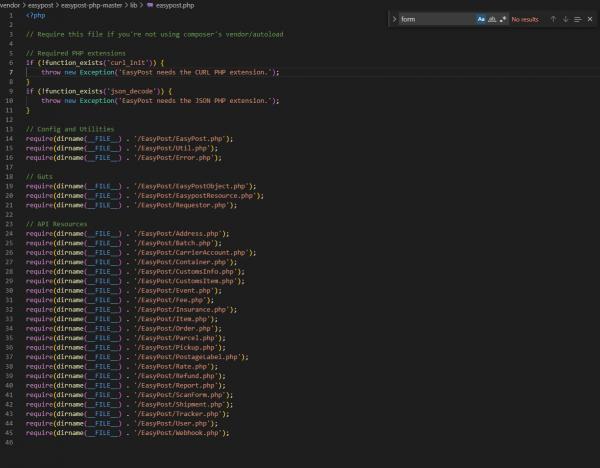Click '/EasyPost/Tracker.php' string
Viewport: 600px width, 468px height.
178,414
